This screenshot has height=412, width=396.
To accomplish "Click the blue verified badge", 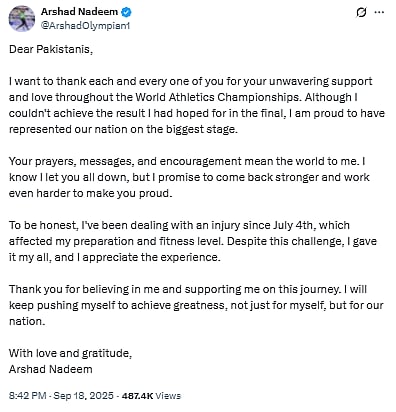I will (126, 12).
